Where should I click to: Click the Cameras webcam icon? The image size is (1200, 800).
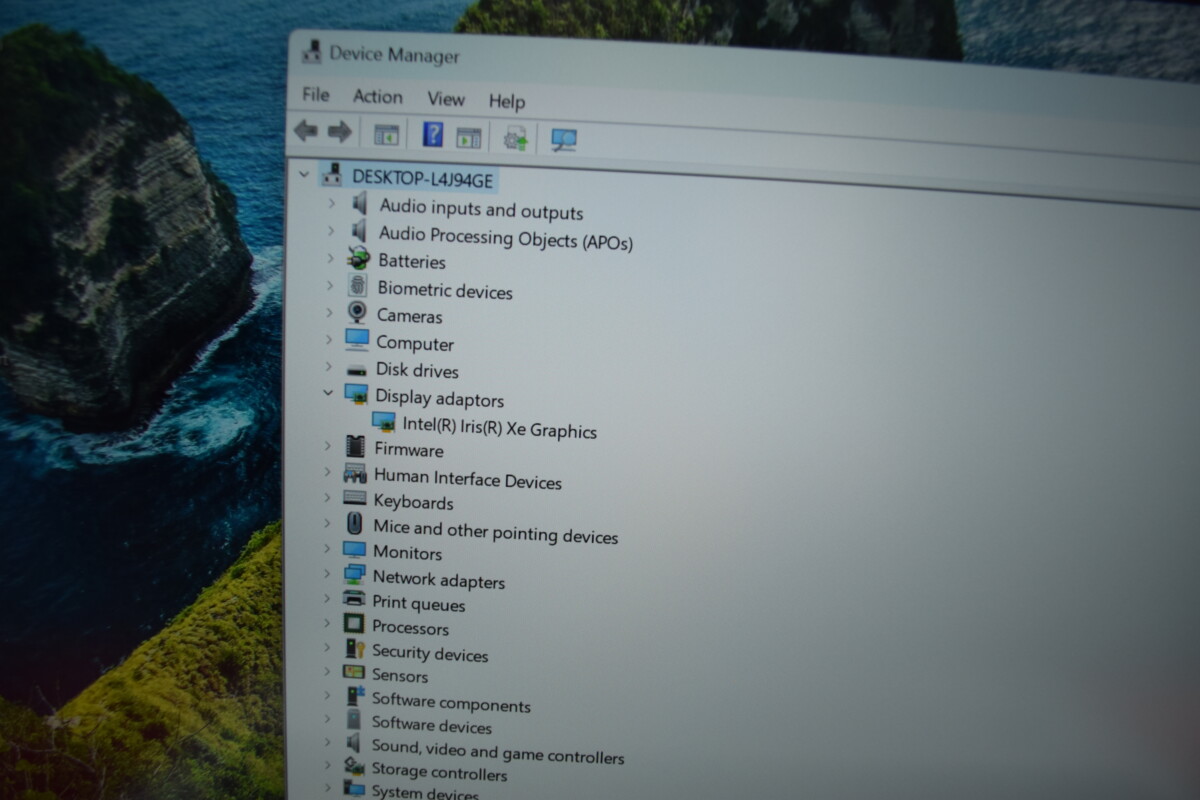357,313
